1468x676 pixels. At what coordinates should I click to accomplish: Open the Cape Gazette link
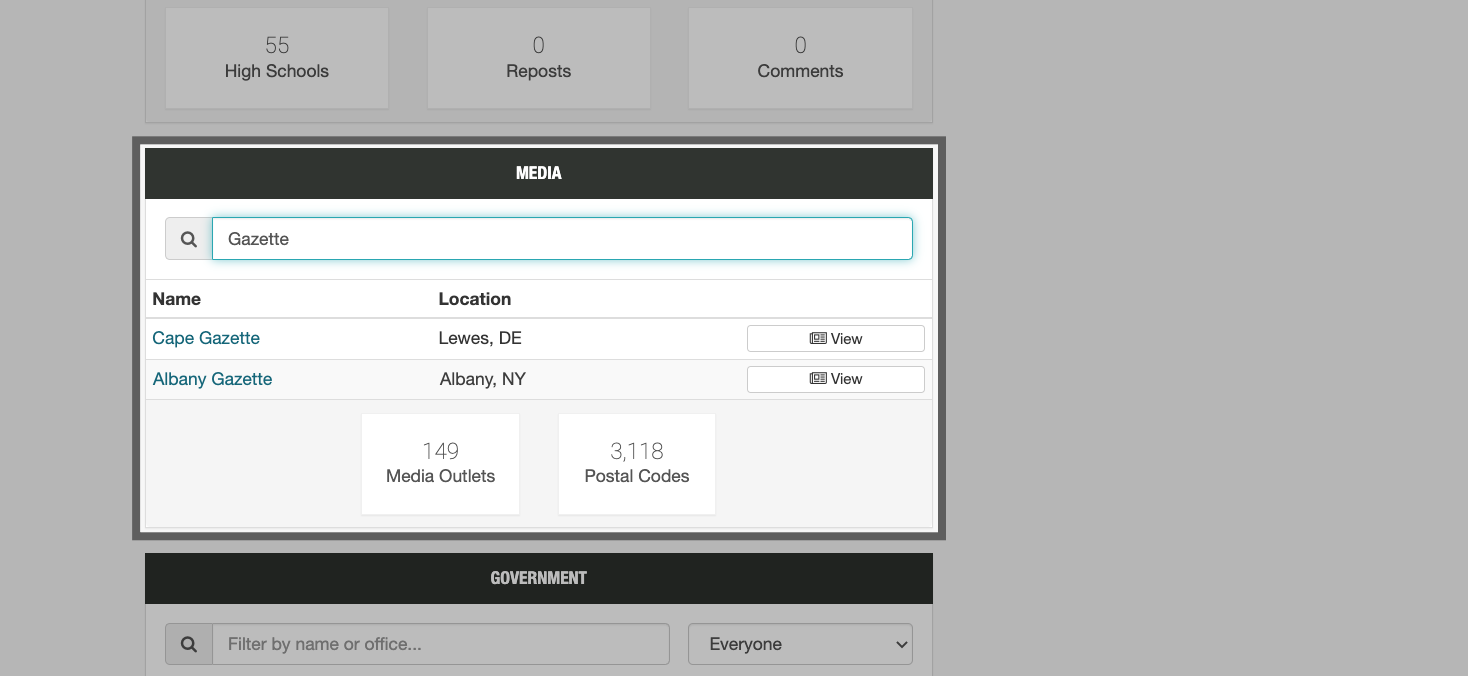pos(206,338)
